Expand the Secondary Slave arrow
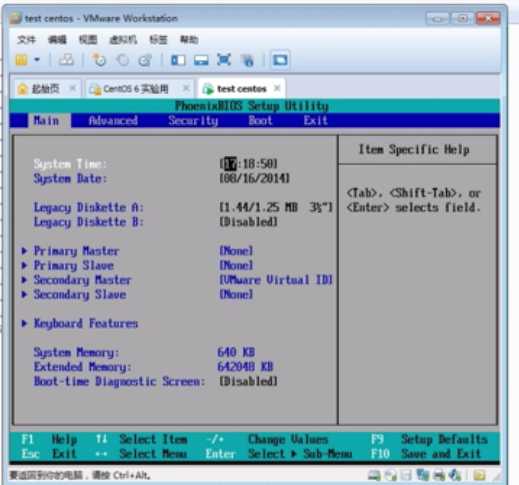Viewport: 519px width, 485px height. (x=24, y=295)
